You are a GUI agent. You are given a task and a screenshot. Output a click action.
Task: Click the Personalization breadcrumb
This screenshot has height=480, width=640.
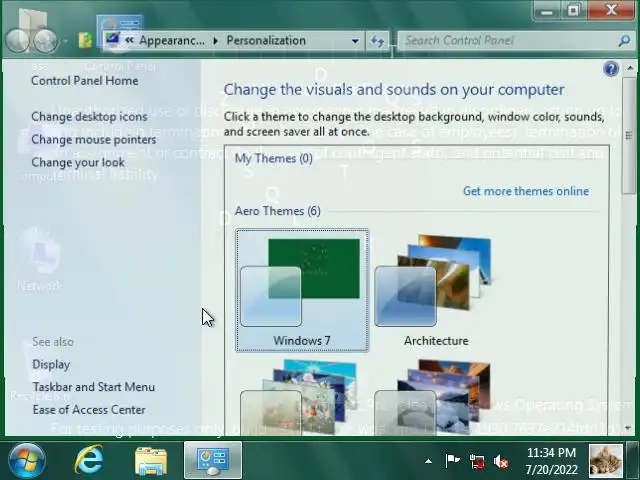click(266, 40)
